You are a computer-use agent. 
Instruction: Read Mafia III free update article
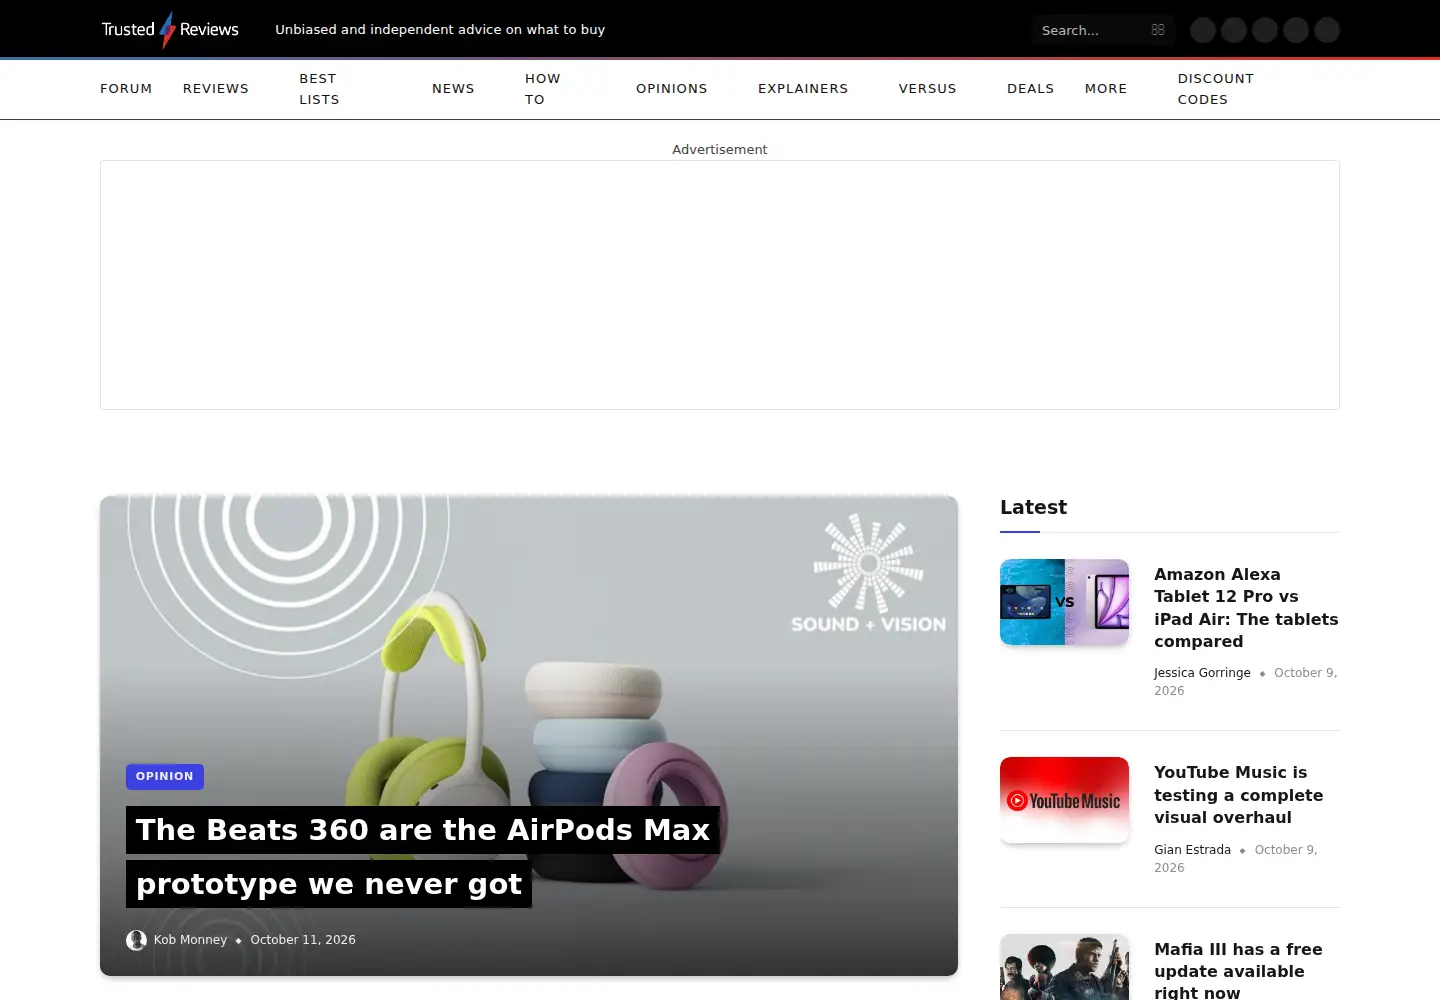point(1238,970)
